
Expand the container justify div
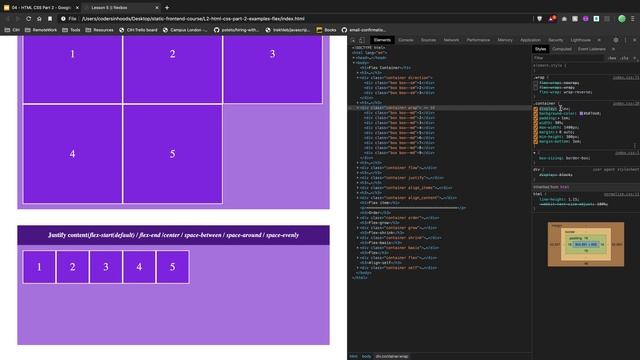(358, 178)
